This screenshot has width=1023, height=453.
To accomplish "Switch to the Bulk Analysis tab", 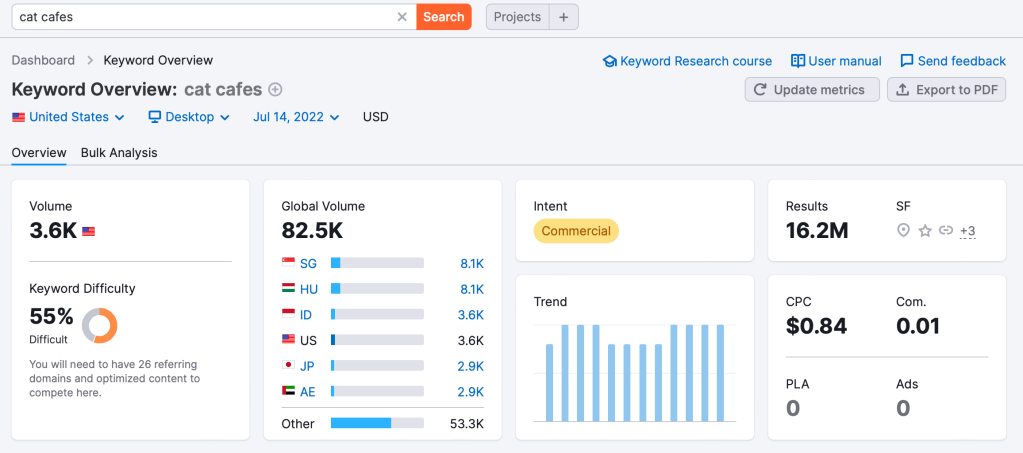I will 119,153.
